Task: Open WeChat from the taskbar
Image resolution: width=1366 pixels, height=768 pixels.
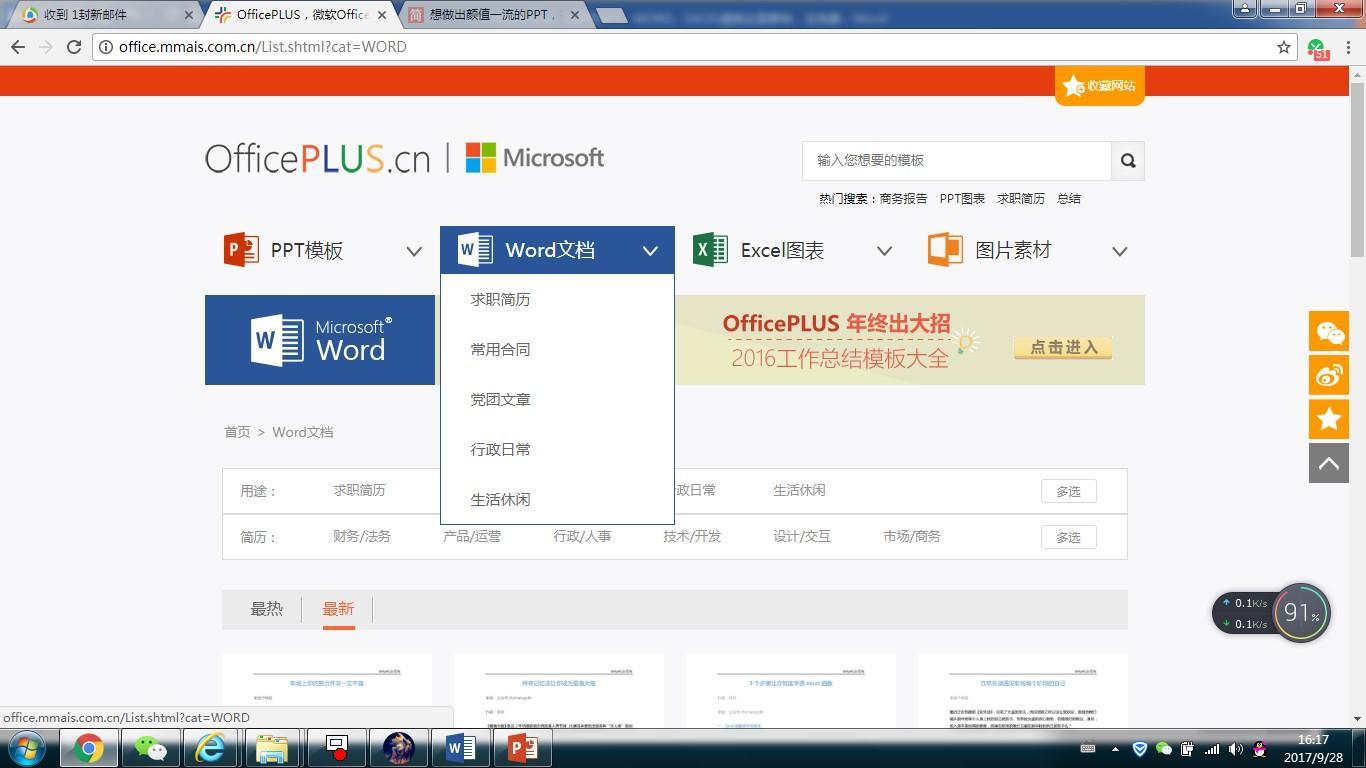Action: pos(150,748)
